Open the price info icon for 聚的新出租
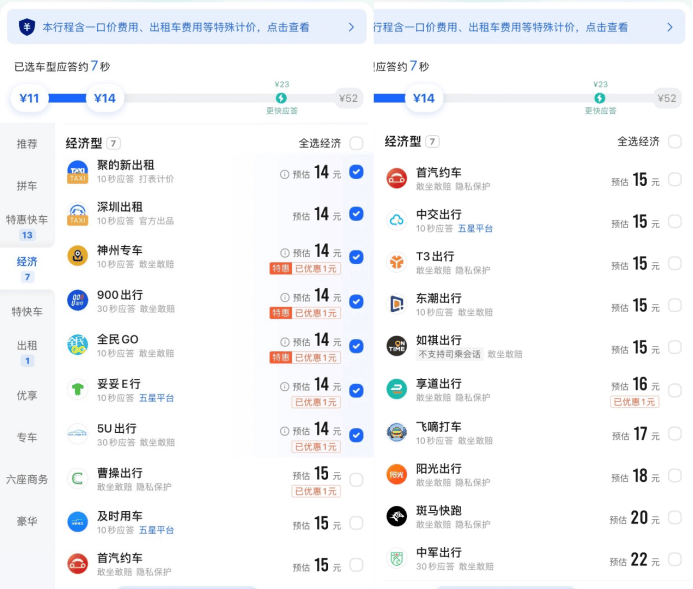The height and width of the screenshot is (589, 693). 284,175
